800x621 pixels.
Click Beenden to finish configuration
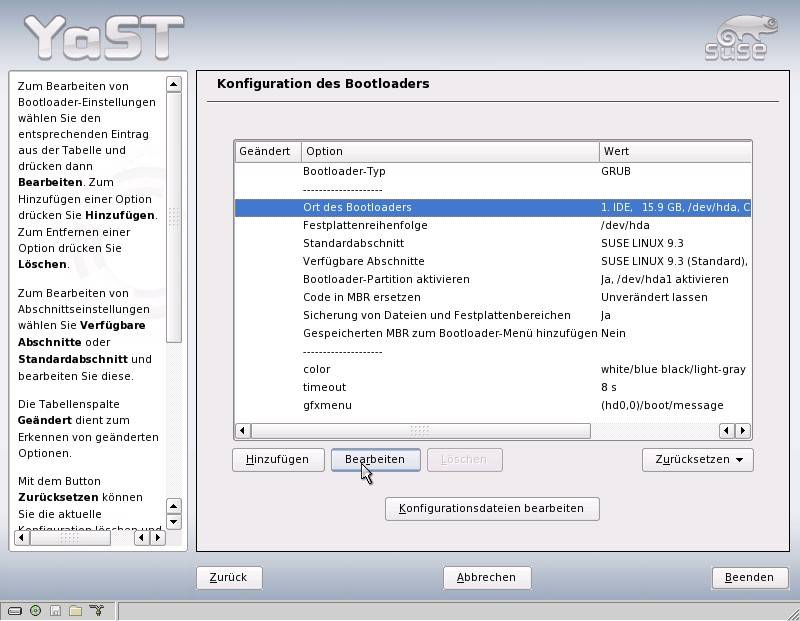749,577
